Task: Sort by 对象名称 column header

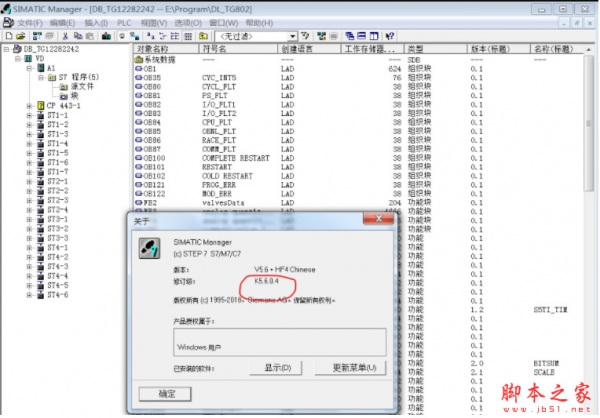Action: tap(166, 49)
